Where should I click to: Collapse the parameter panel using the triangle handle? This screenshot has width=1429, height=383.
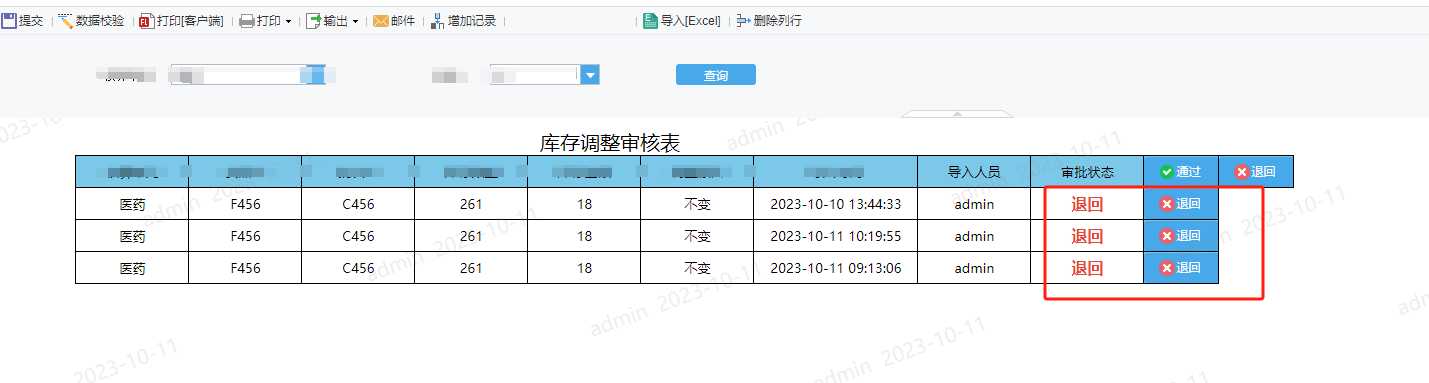click(956, 114)
